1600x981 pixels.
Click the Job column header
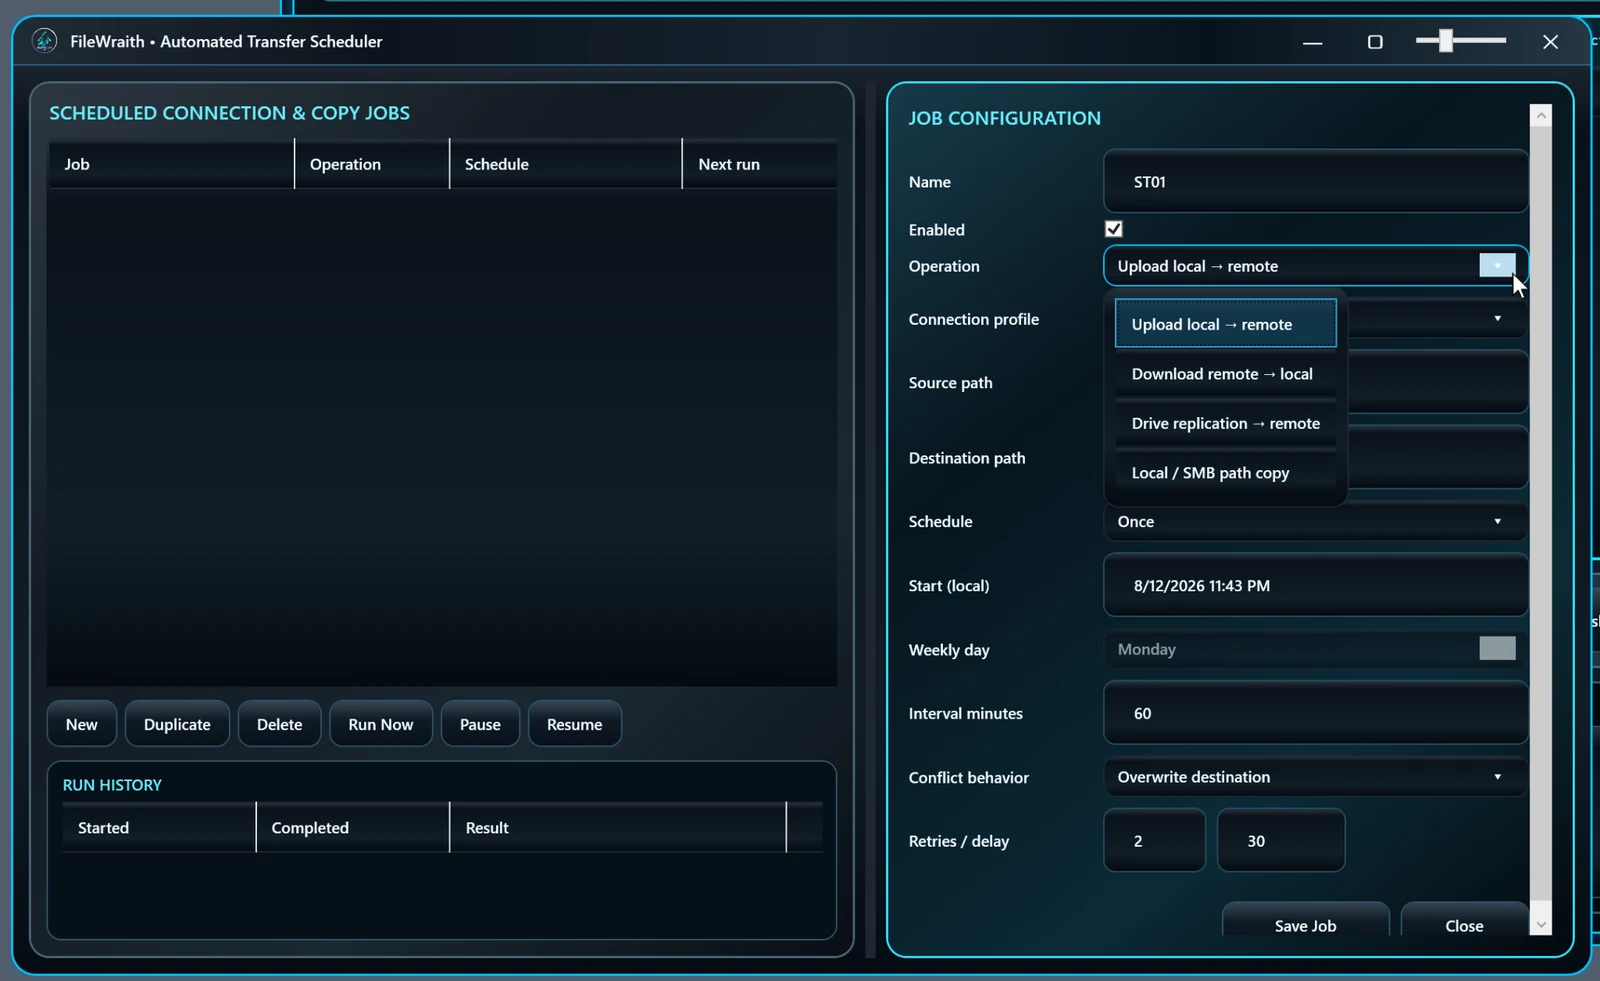pos(171,164)
